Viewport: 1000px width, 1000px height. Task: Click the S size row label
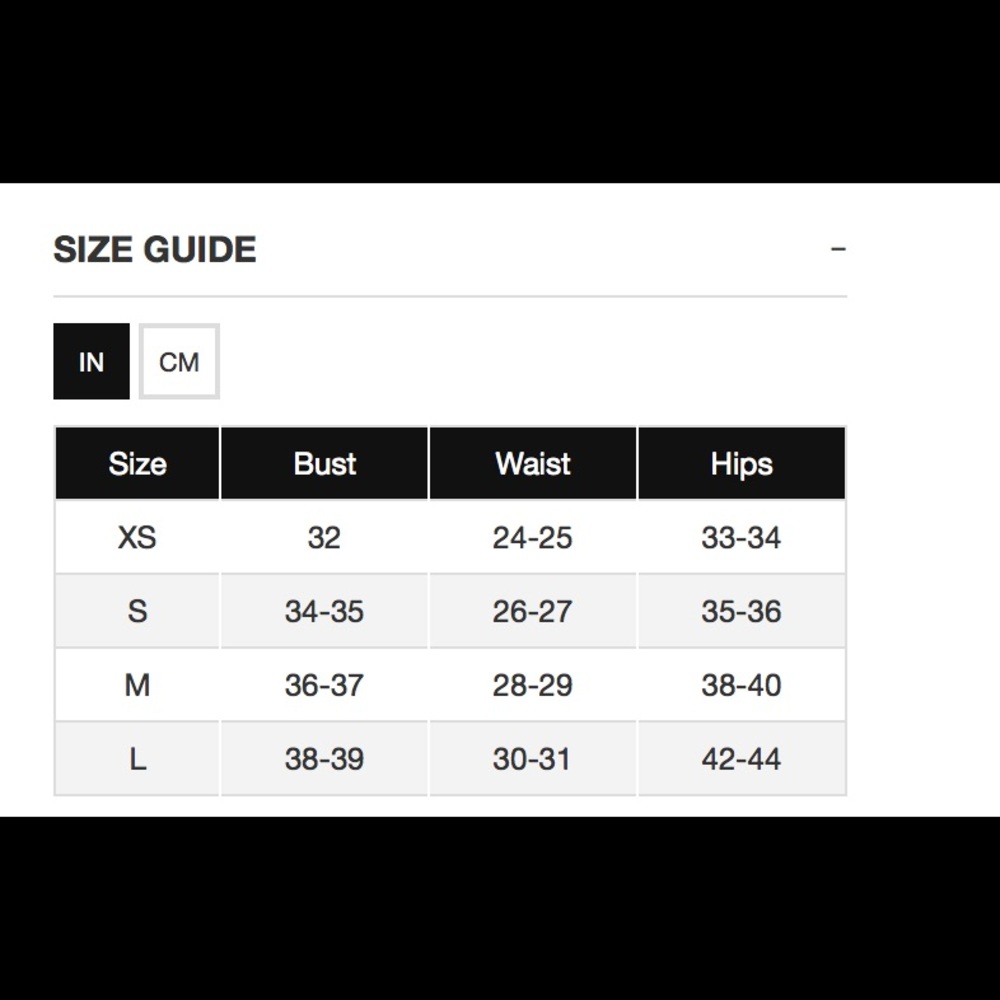[137, 611]
